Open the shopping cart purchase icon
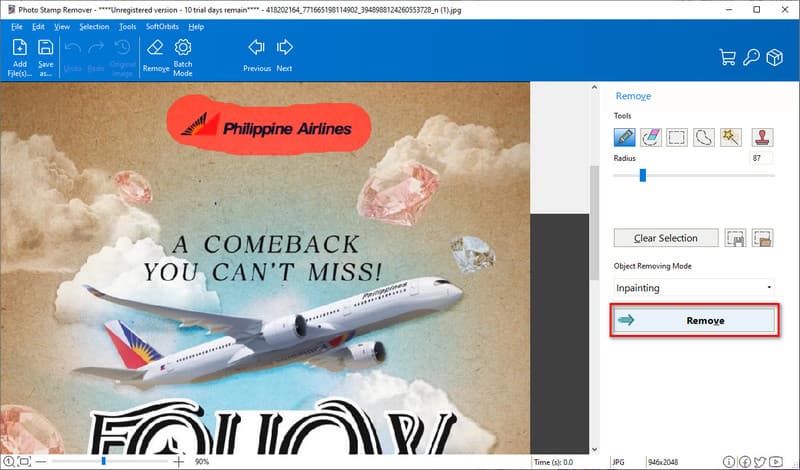The width and height of the screenshot is (800, 470). (727, 57)
